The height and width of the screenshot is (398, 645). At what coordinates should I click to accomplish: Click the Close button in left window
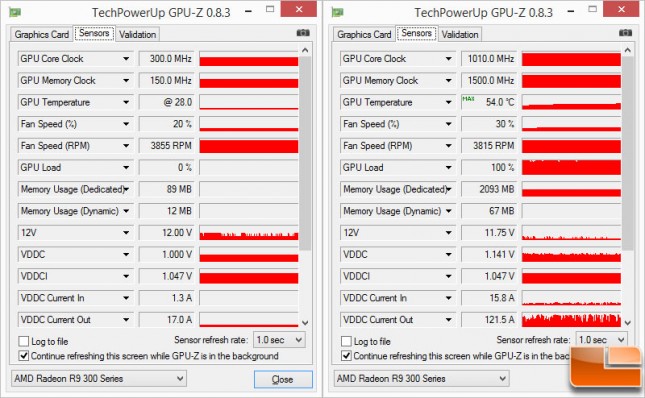(283, 379)
